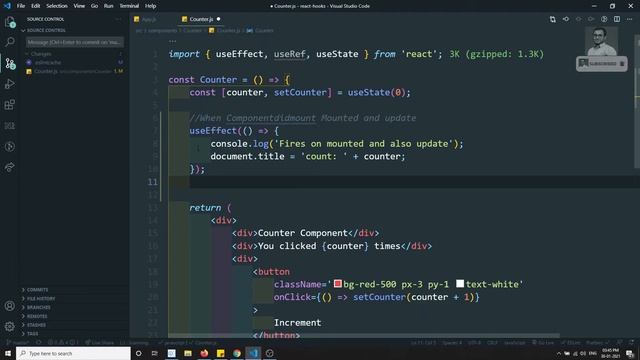640x360 pixels.
Task: Expand the Stashes section
Action: point(36,325)
